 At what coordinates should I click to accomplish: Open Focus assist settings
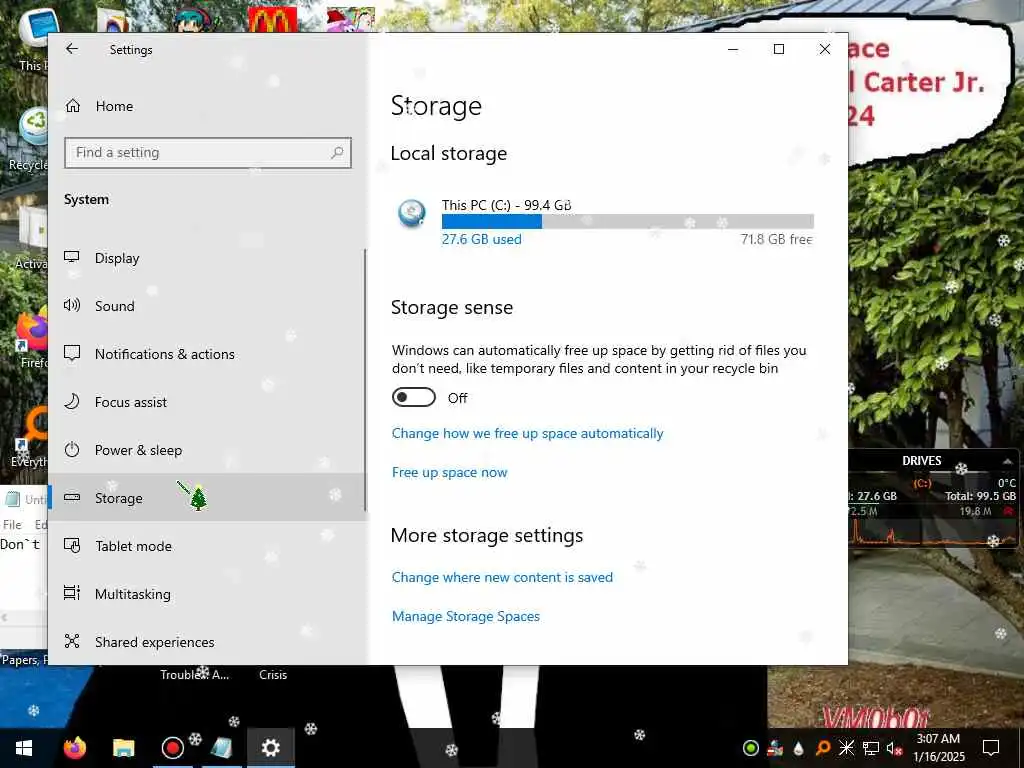pyautogui.click(x=208, y=402)
